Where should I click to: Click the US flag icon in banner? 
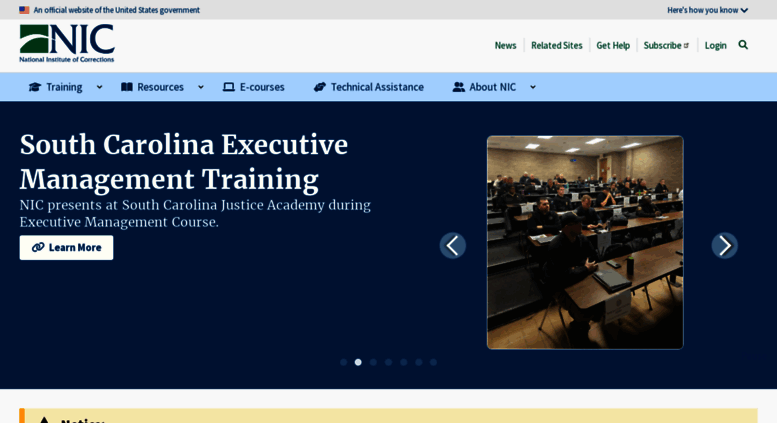(24, 10)
